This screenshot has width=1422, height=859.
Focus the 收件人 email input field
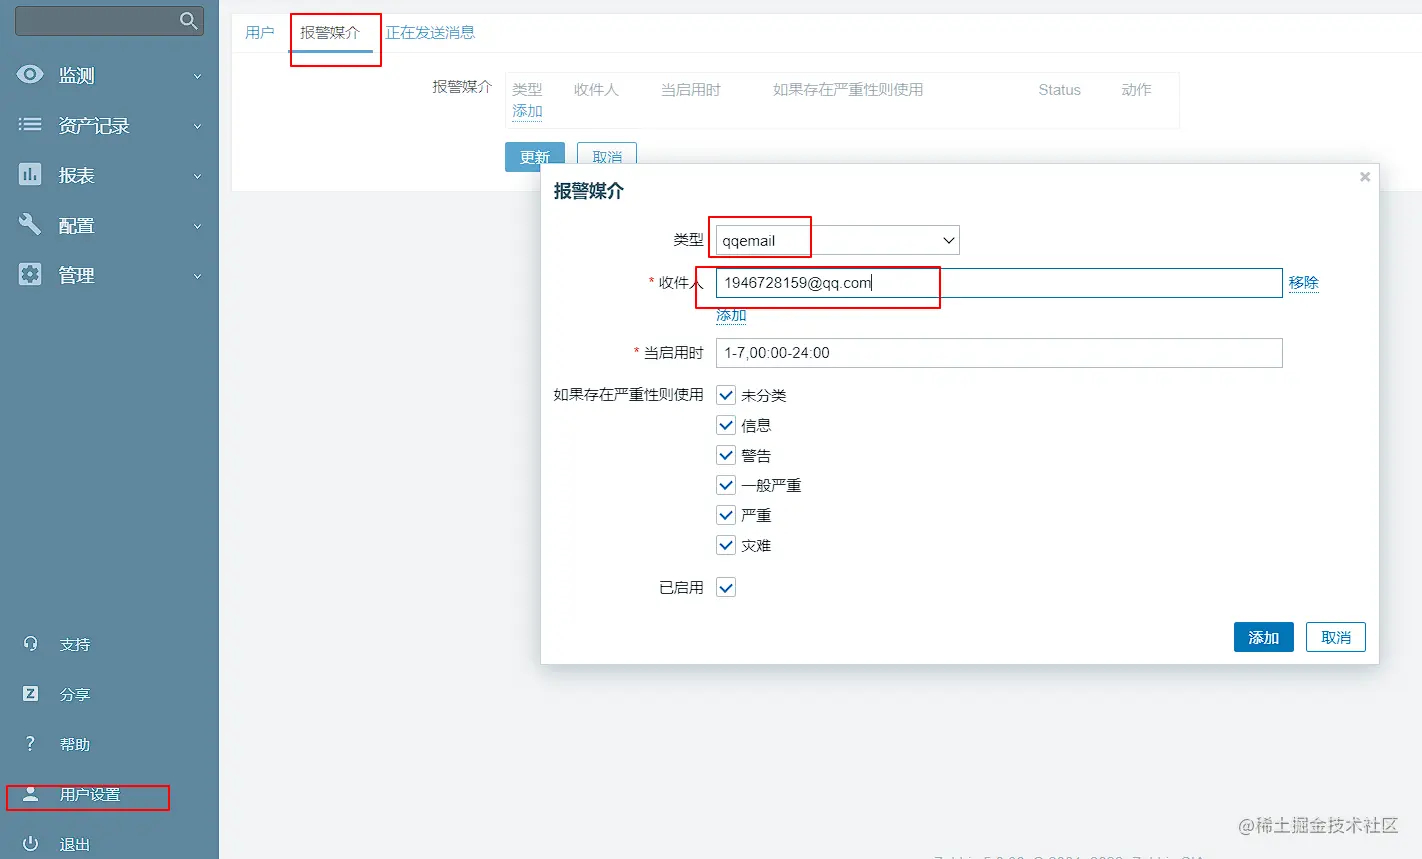click(999, 283)
